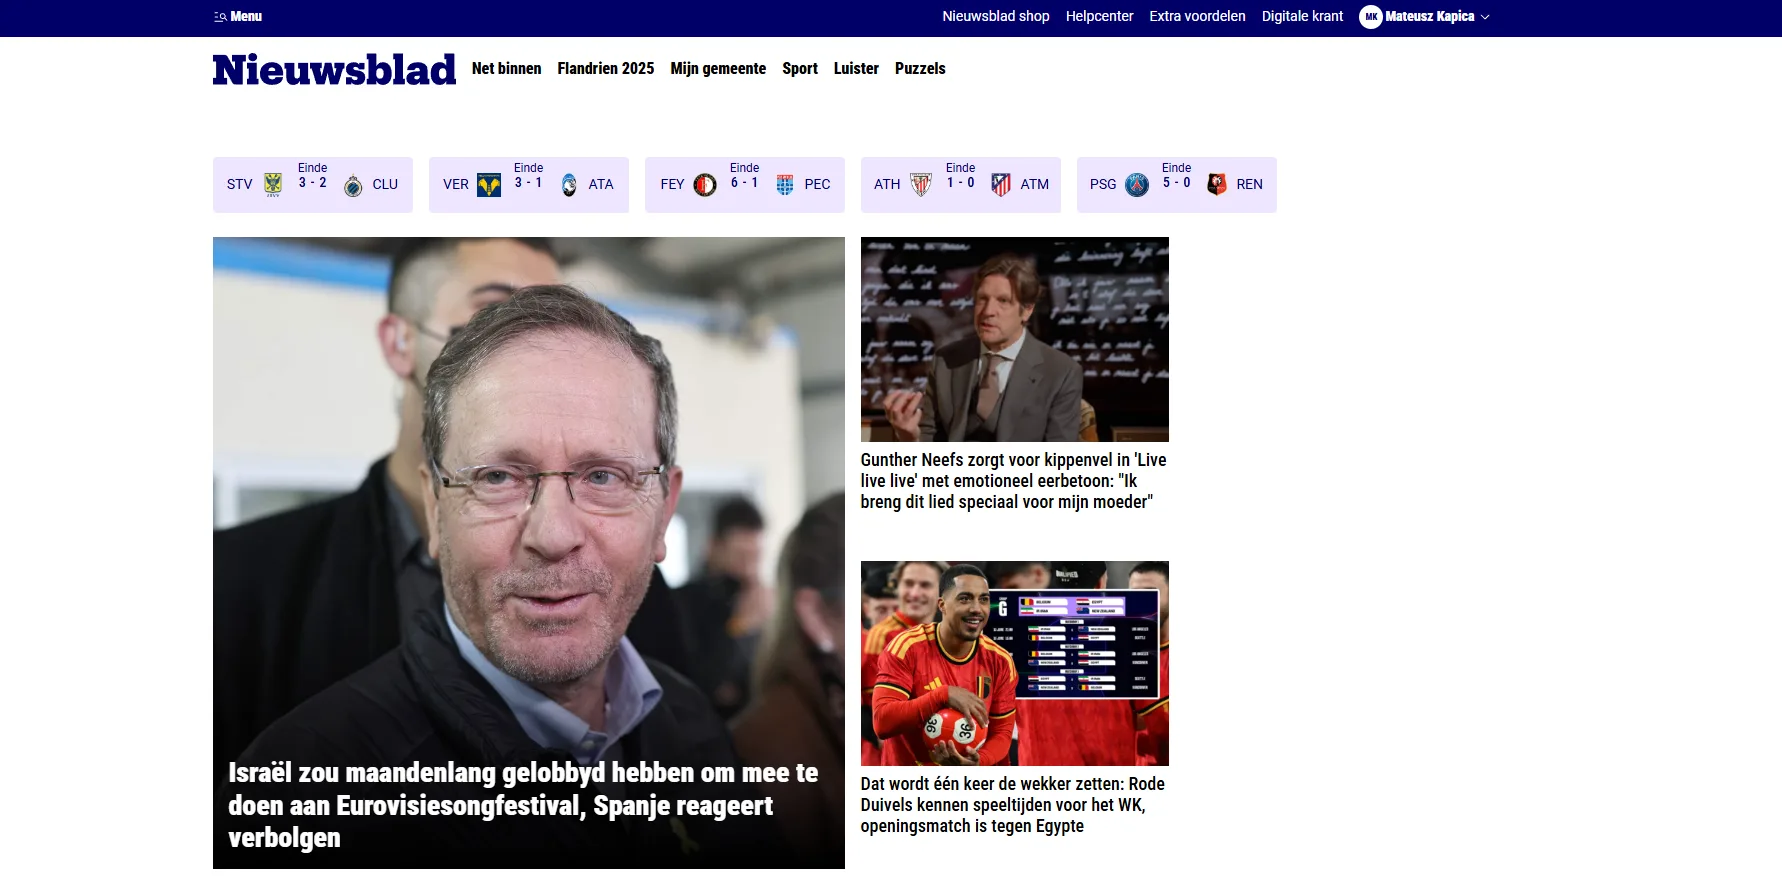The width and height of the screenshot is (1782, 878).
Task: Click the PSG club crest
Action: [x=1137, y=185]
